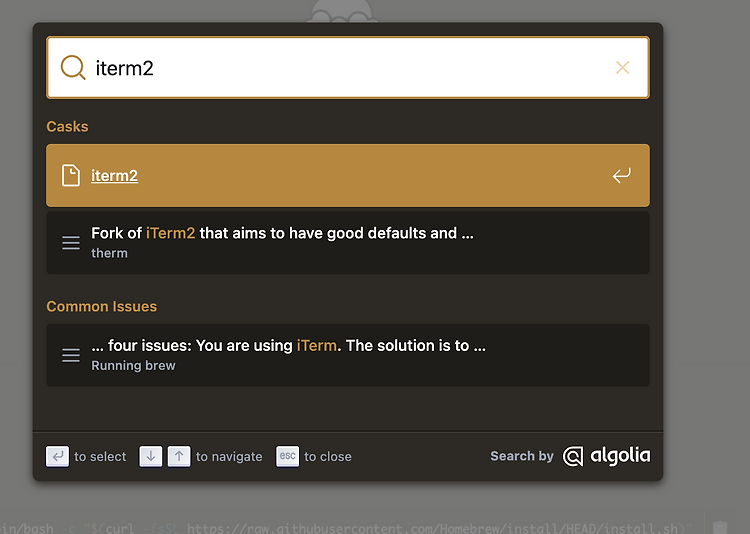Screen dimensions: 750x534
Task: Click the 'therm' subtitle text
Action: (x=110, y=253)
